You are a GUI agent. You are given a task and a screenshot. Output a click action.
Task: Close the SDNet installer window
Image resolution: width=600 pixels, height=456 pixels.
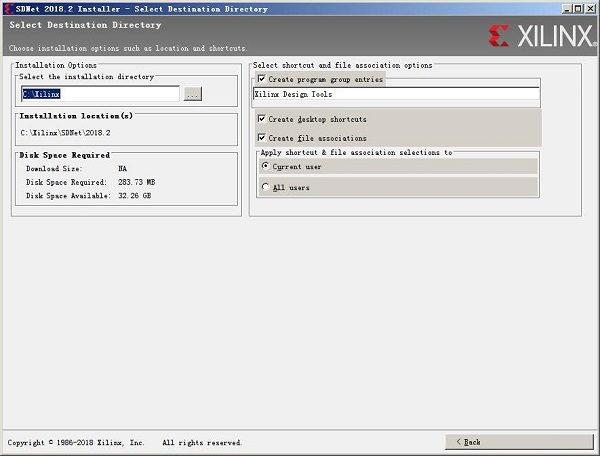tap(590, 8)
